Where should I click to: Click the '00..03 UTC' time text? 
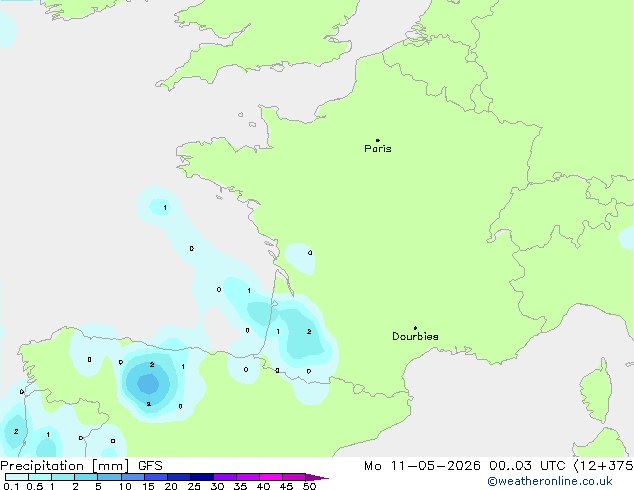point(527,466)
